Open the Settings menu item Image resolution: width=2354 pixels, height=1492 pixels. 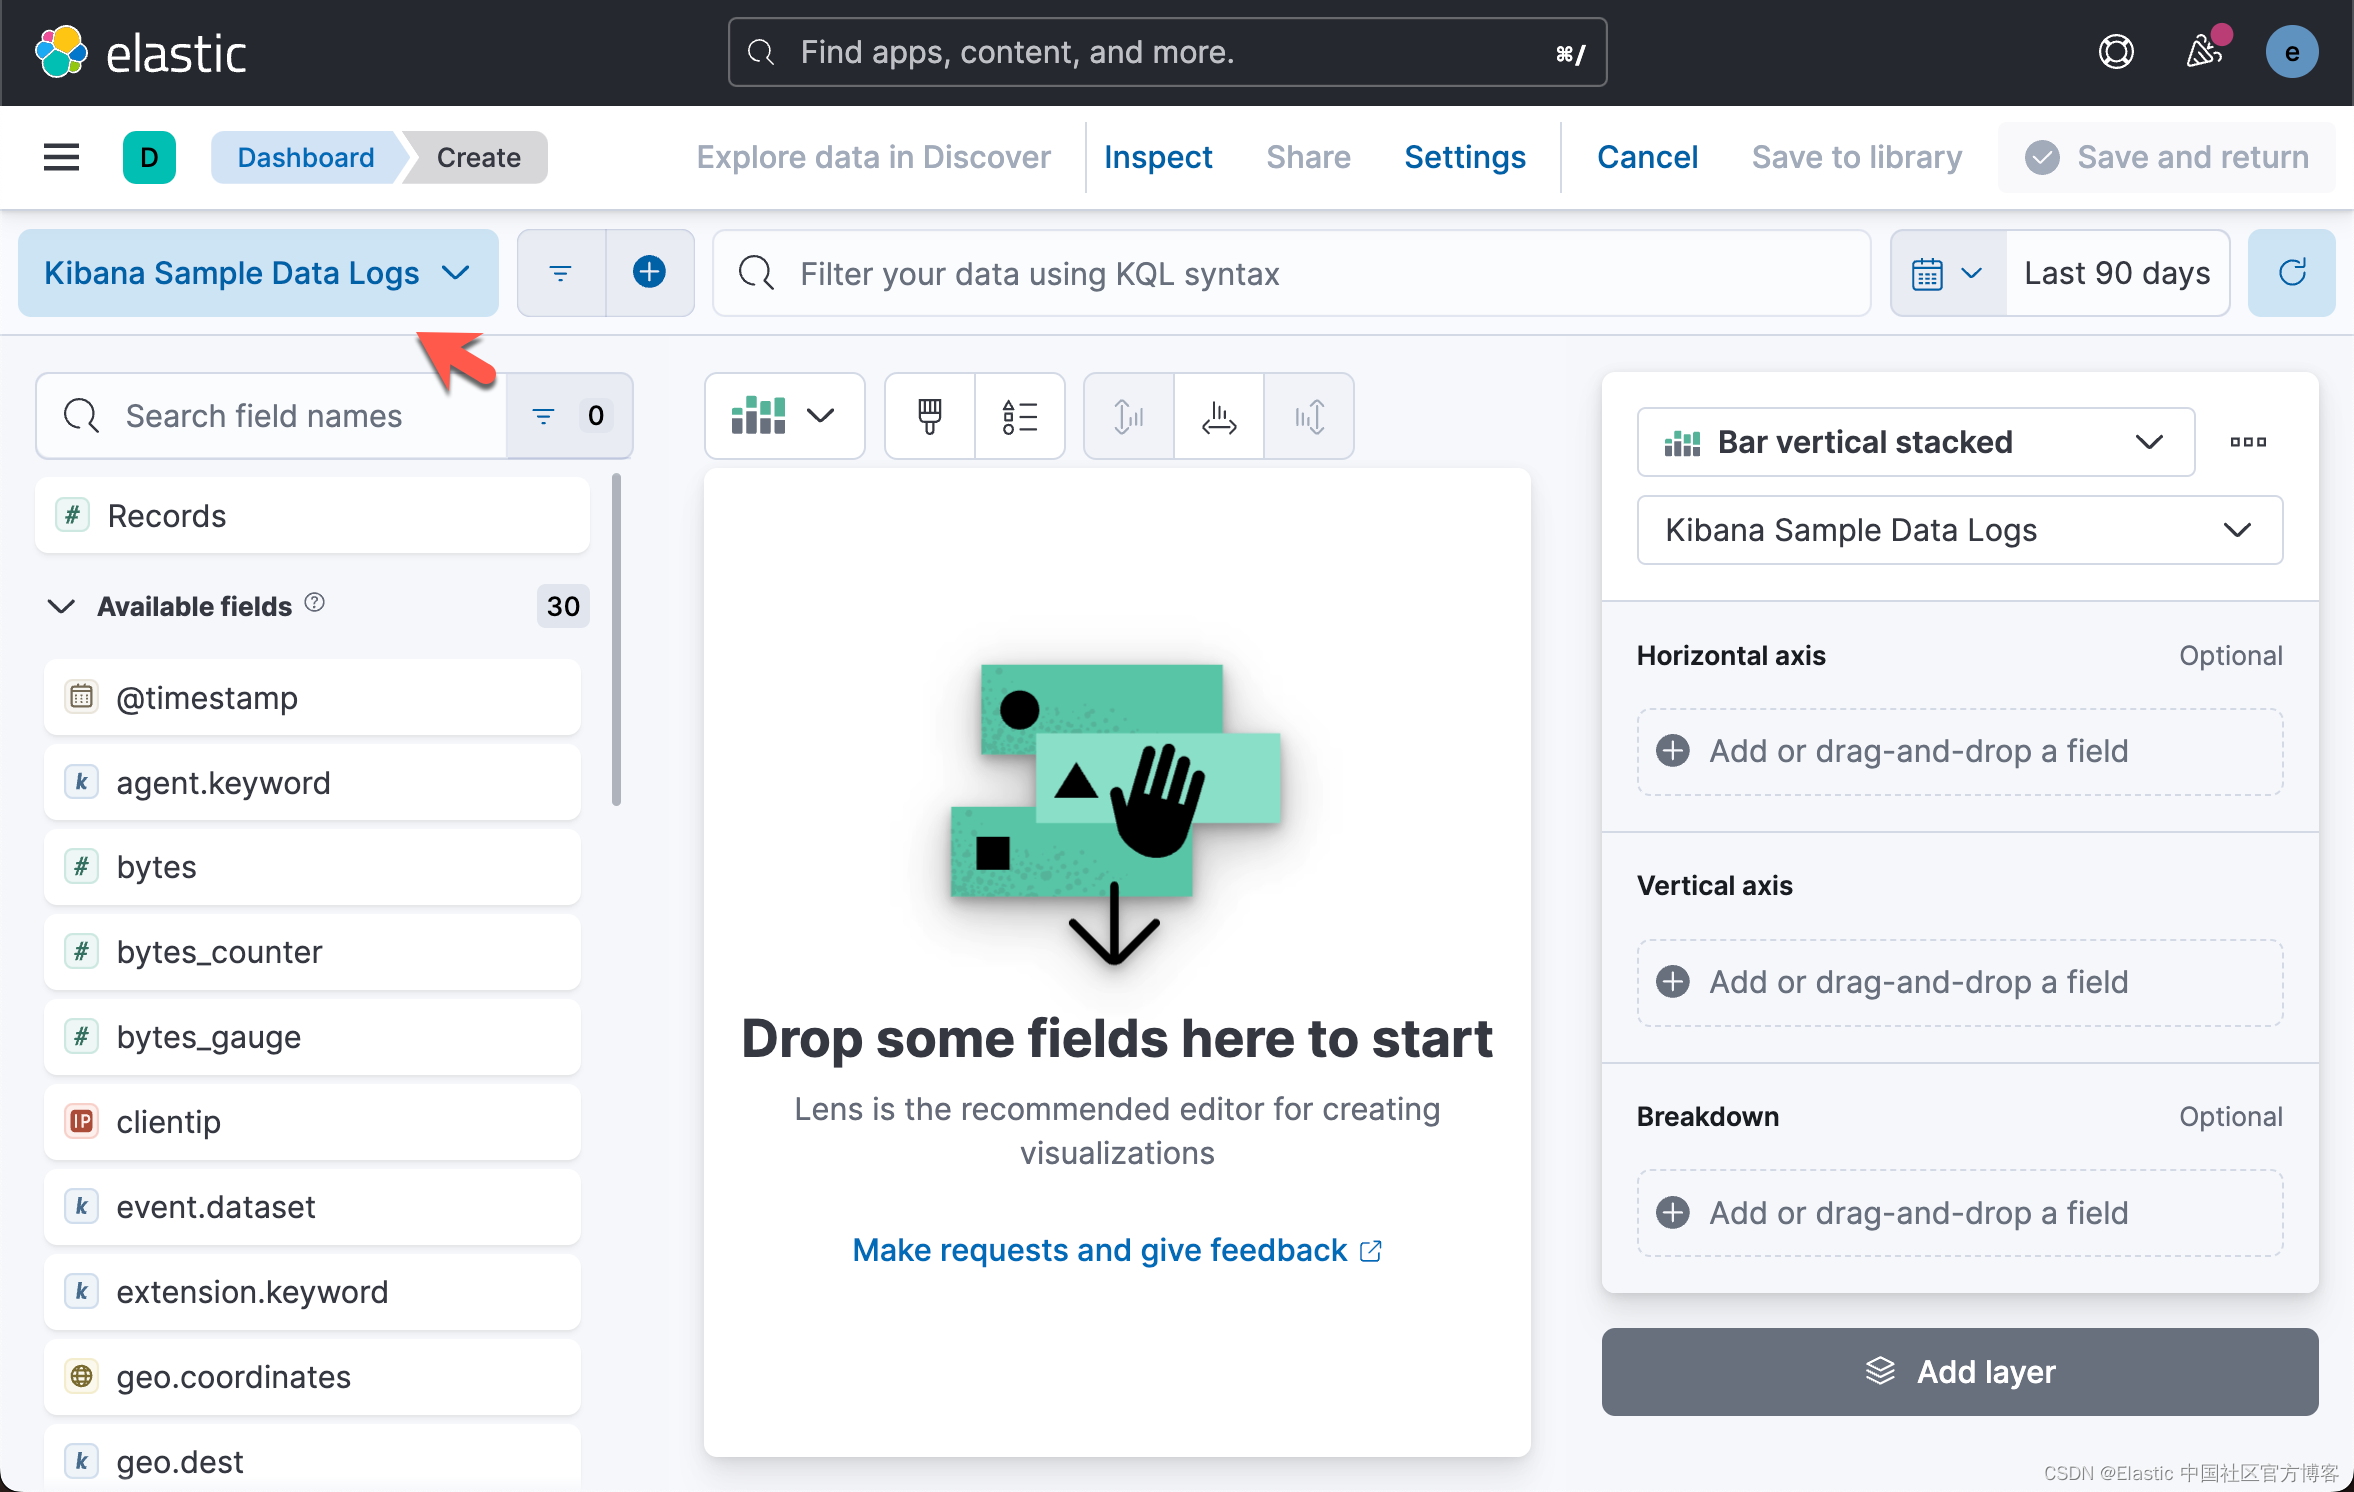pos(1465,157)
